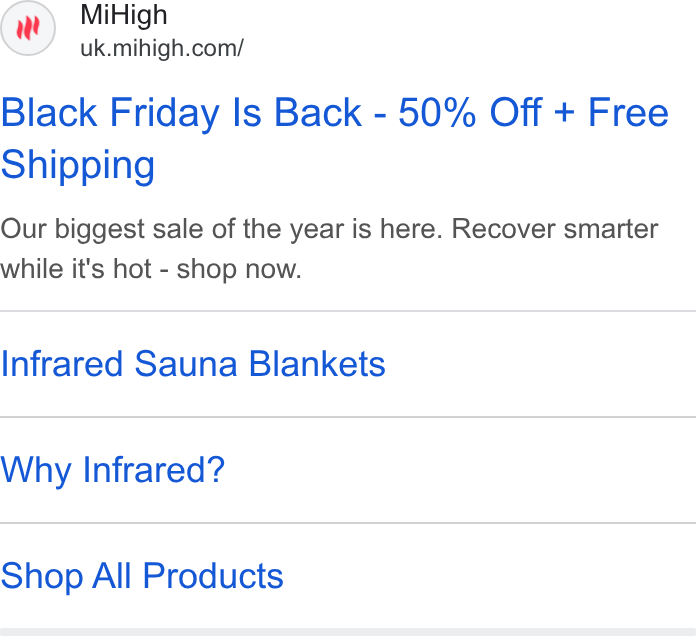Click the 50% Off text in the headline
This screenshot has width=696, height=636.
click(470, 112)
